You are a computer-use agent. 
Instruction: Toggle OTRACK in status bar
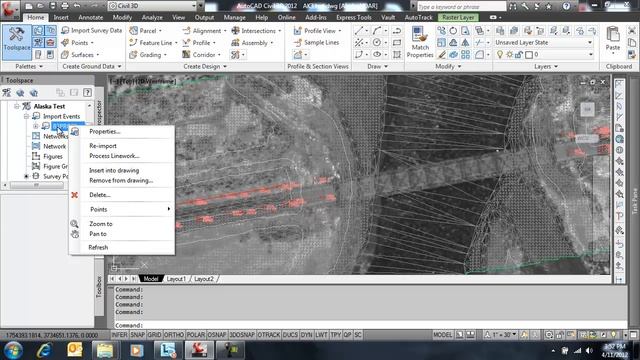click(269, 335)
